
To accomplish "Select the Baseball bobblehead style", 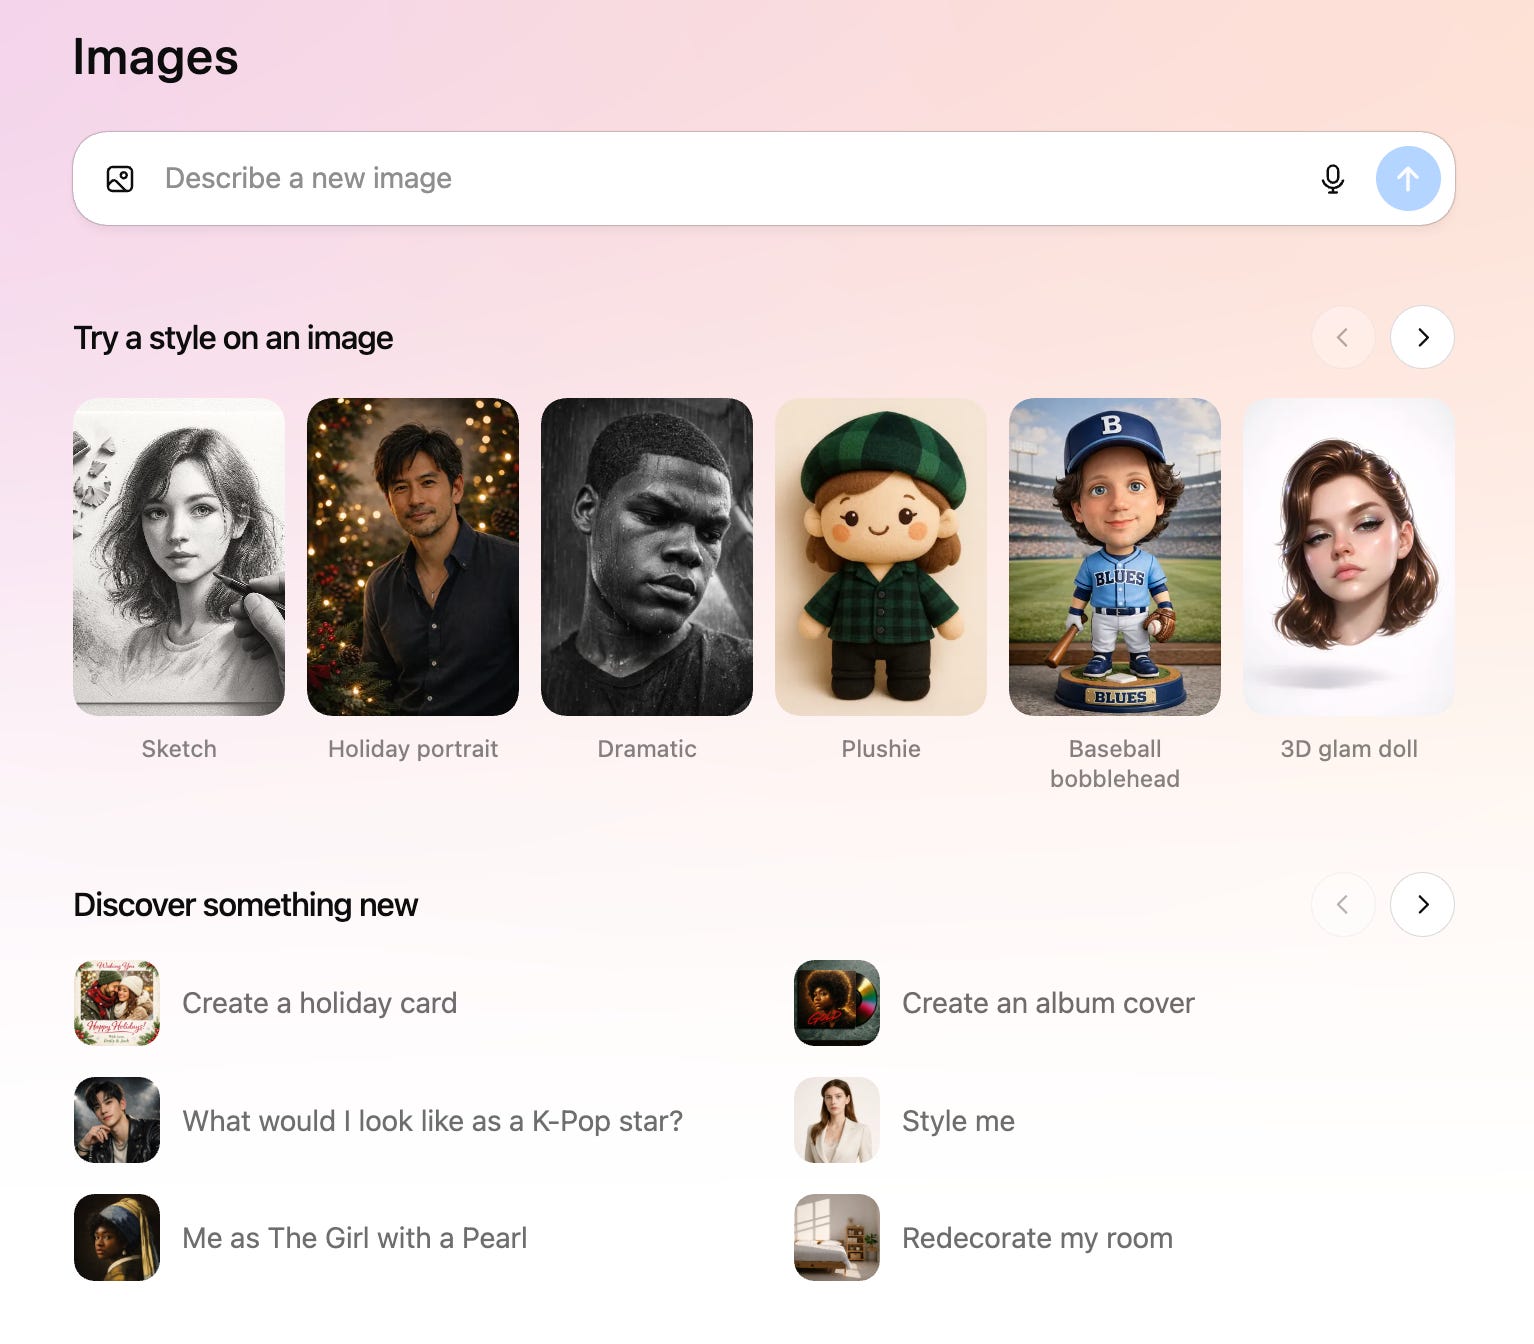I will [1114, 557].
